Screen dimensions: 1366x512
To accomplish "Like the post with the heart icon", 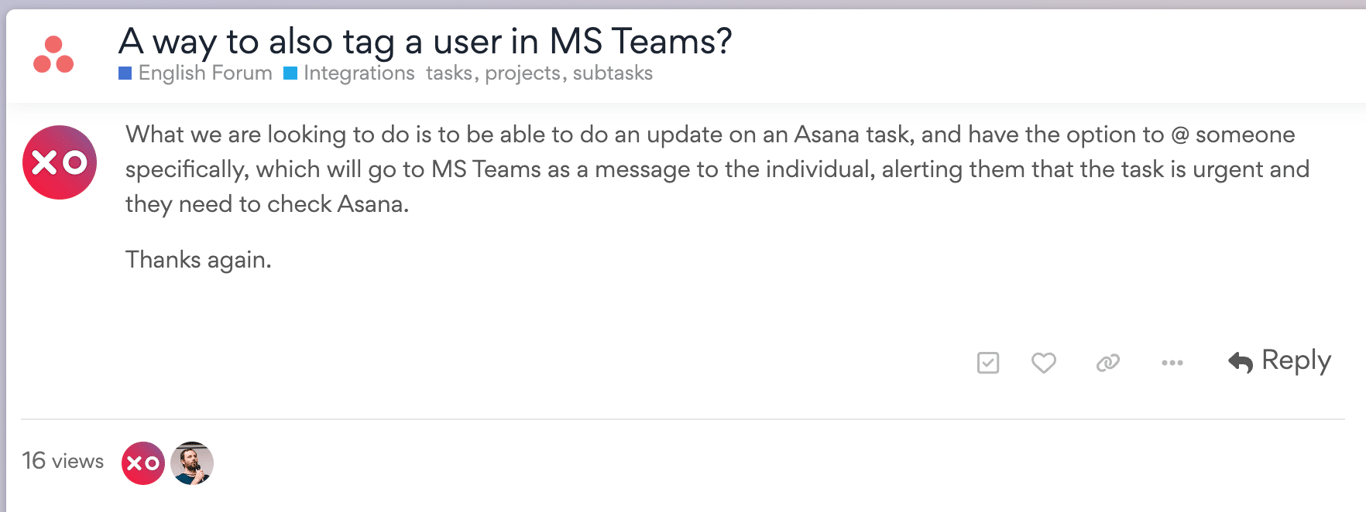I will click(1044, 363).
